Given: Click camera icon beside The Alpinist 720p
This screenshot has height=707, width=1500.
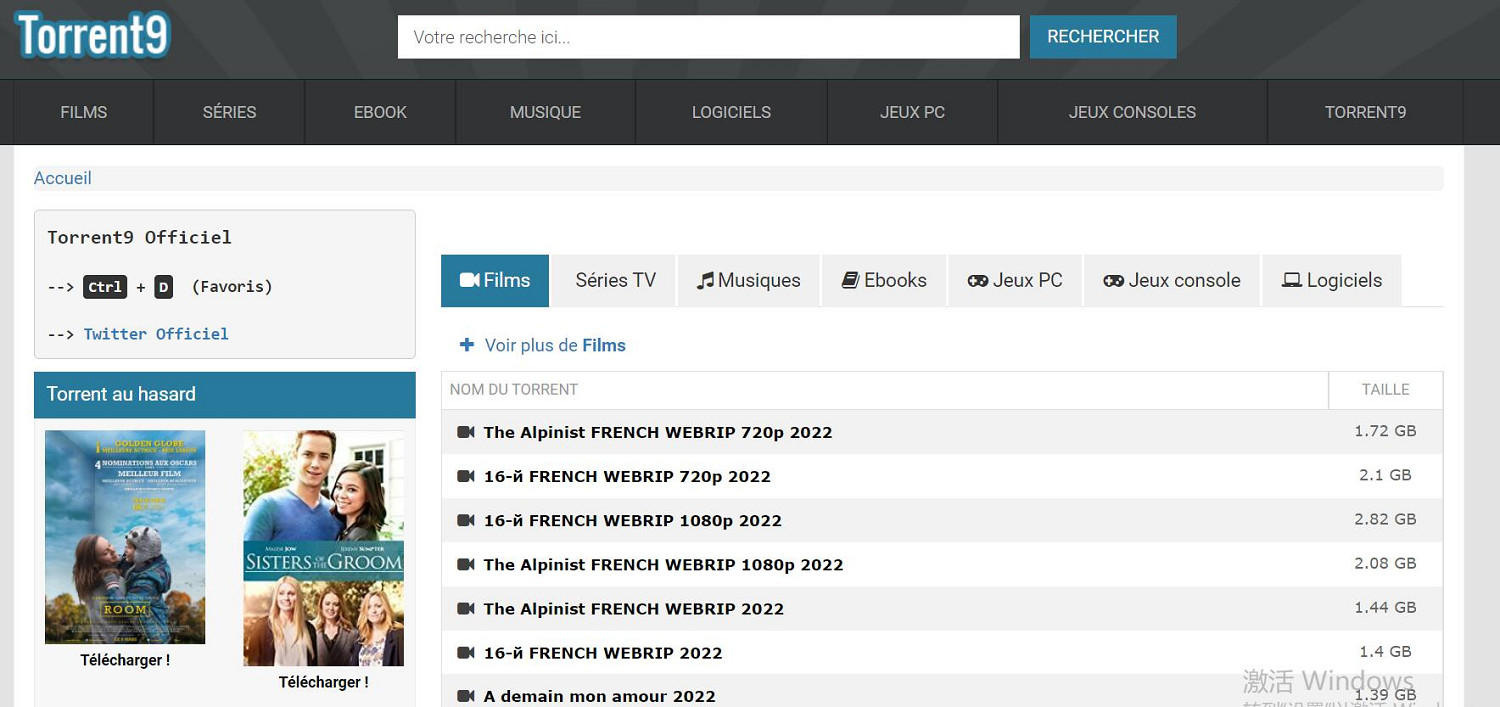Looking at the screenshot, I should pyautogui.click(x=465, y=432).
